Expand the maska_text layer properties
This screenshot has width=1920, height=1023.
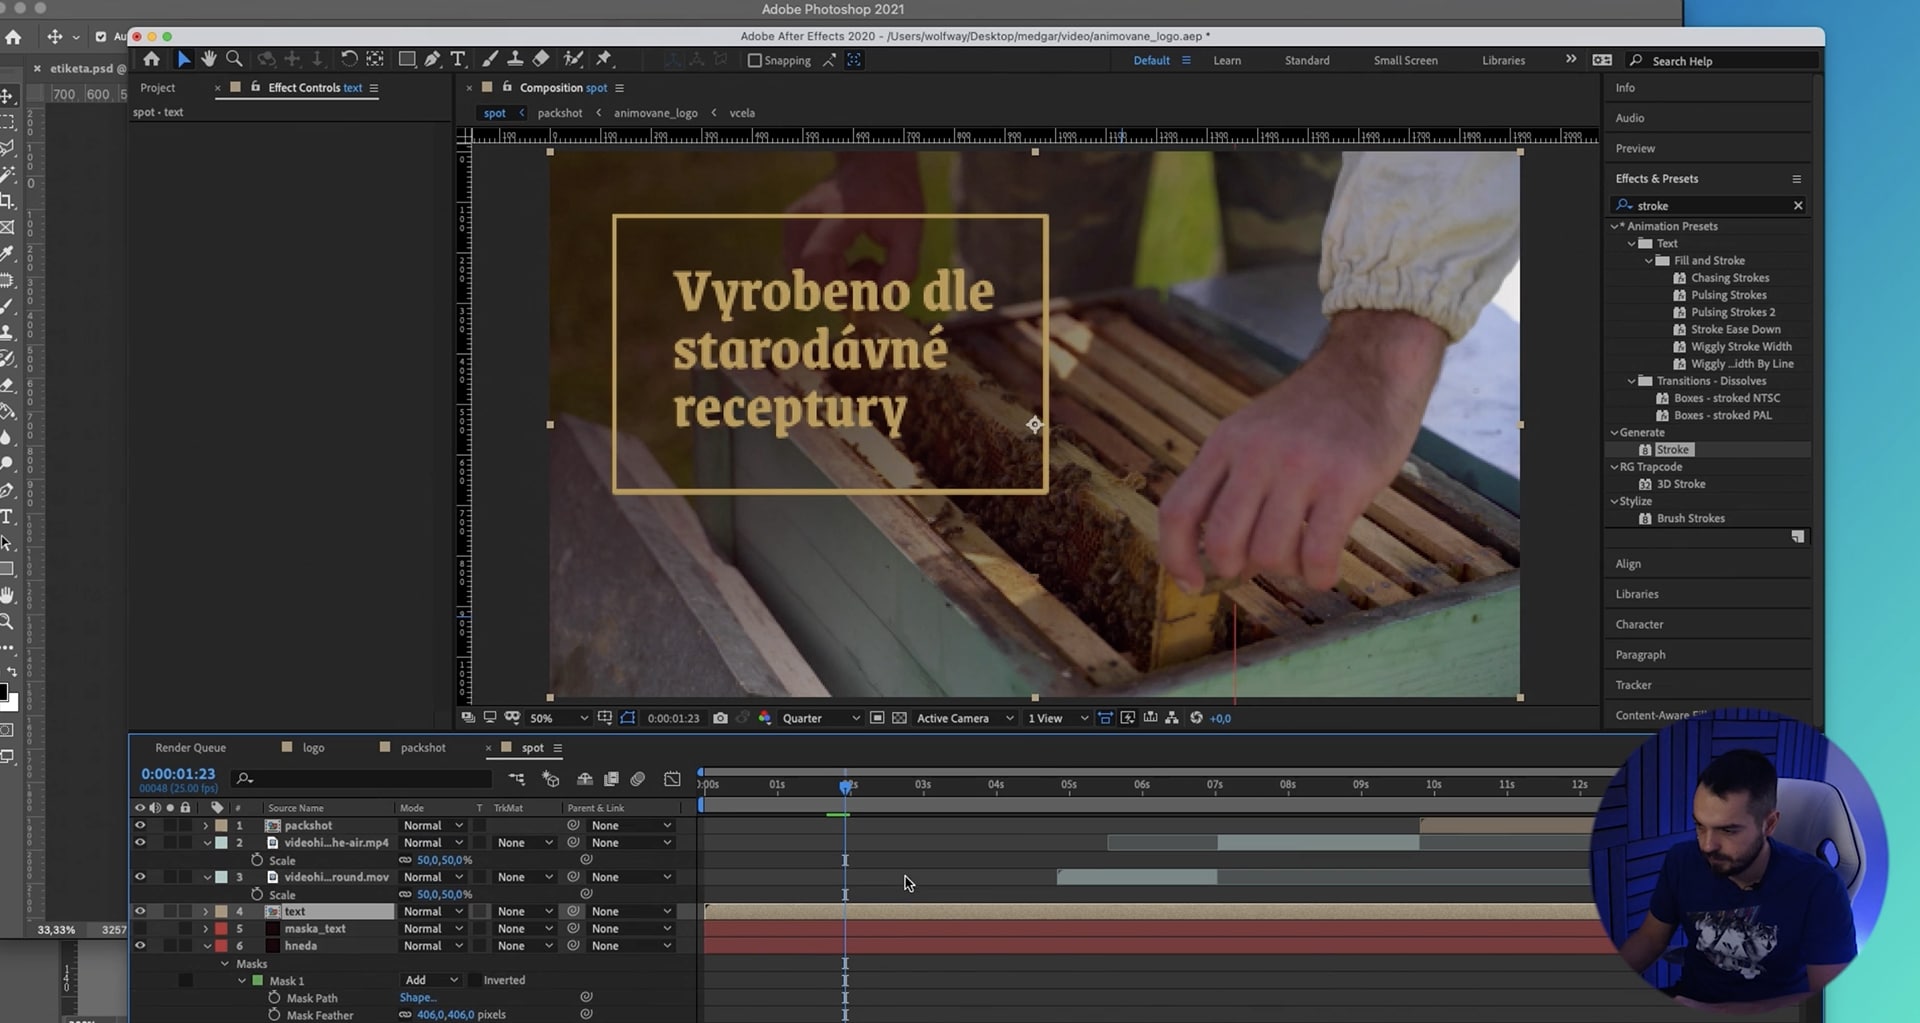point(206,929)
